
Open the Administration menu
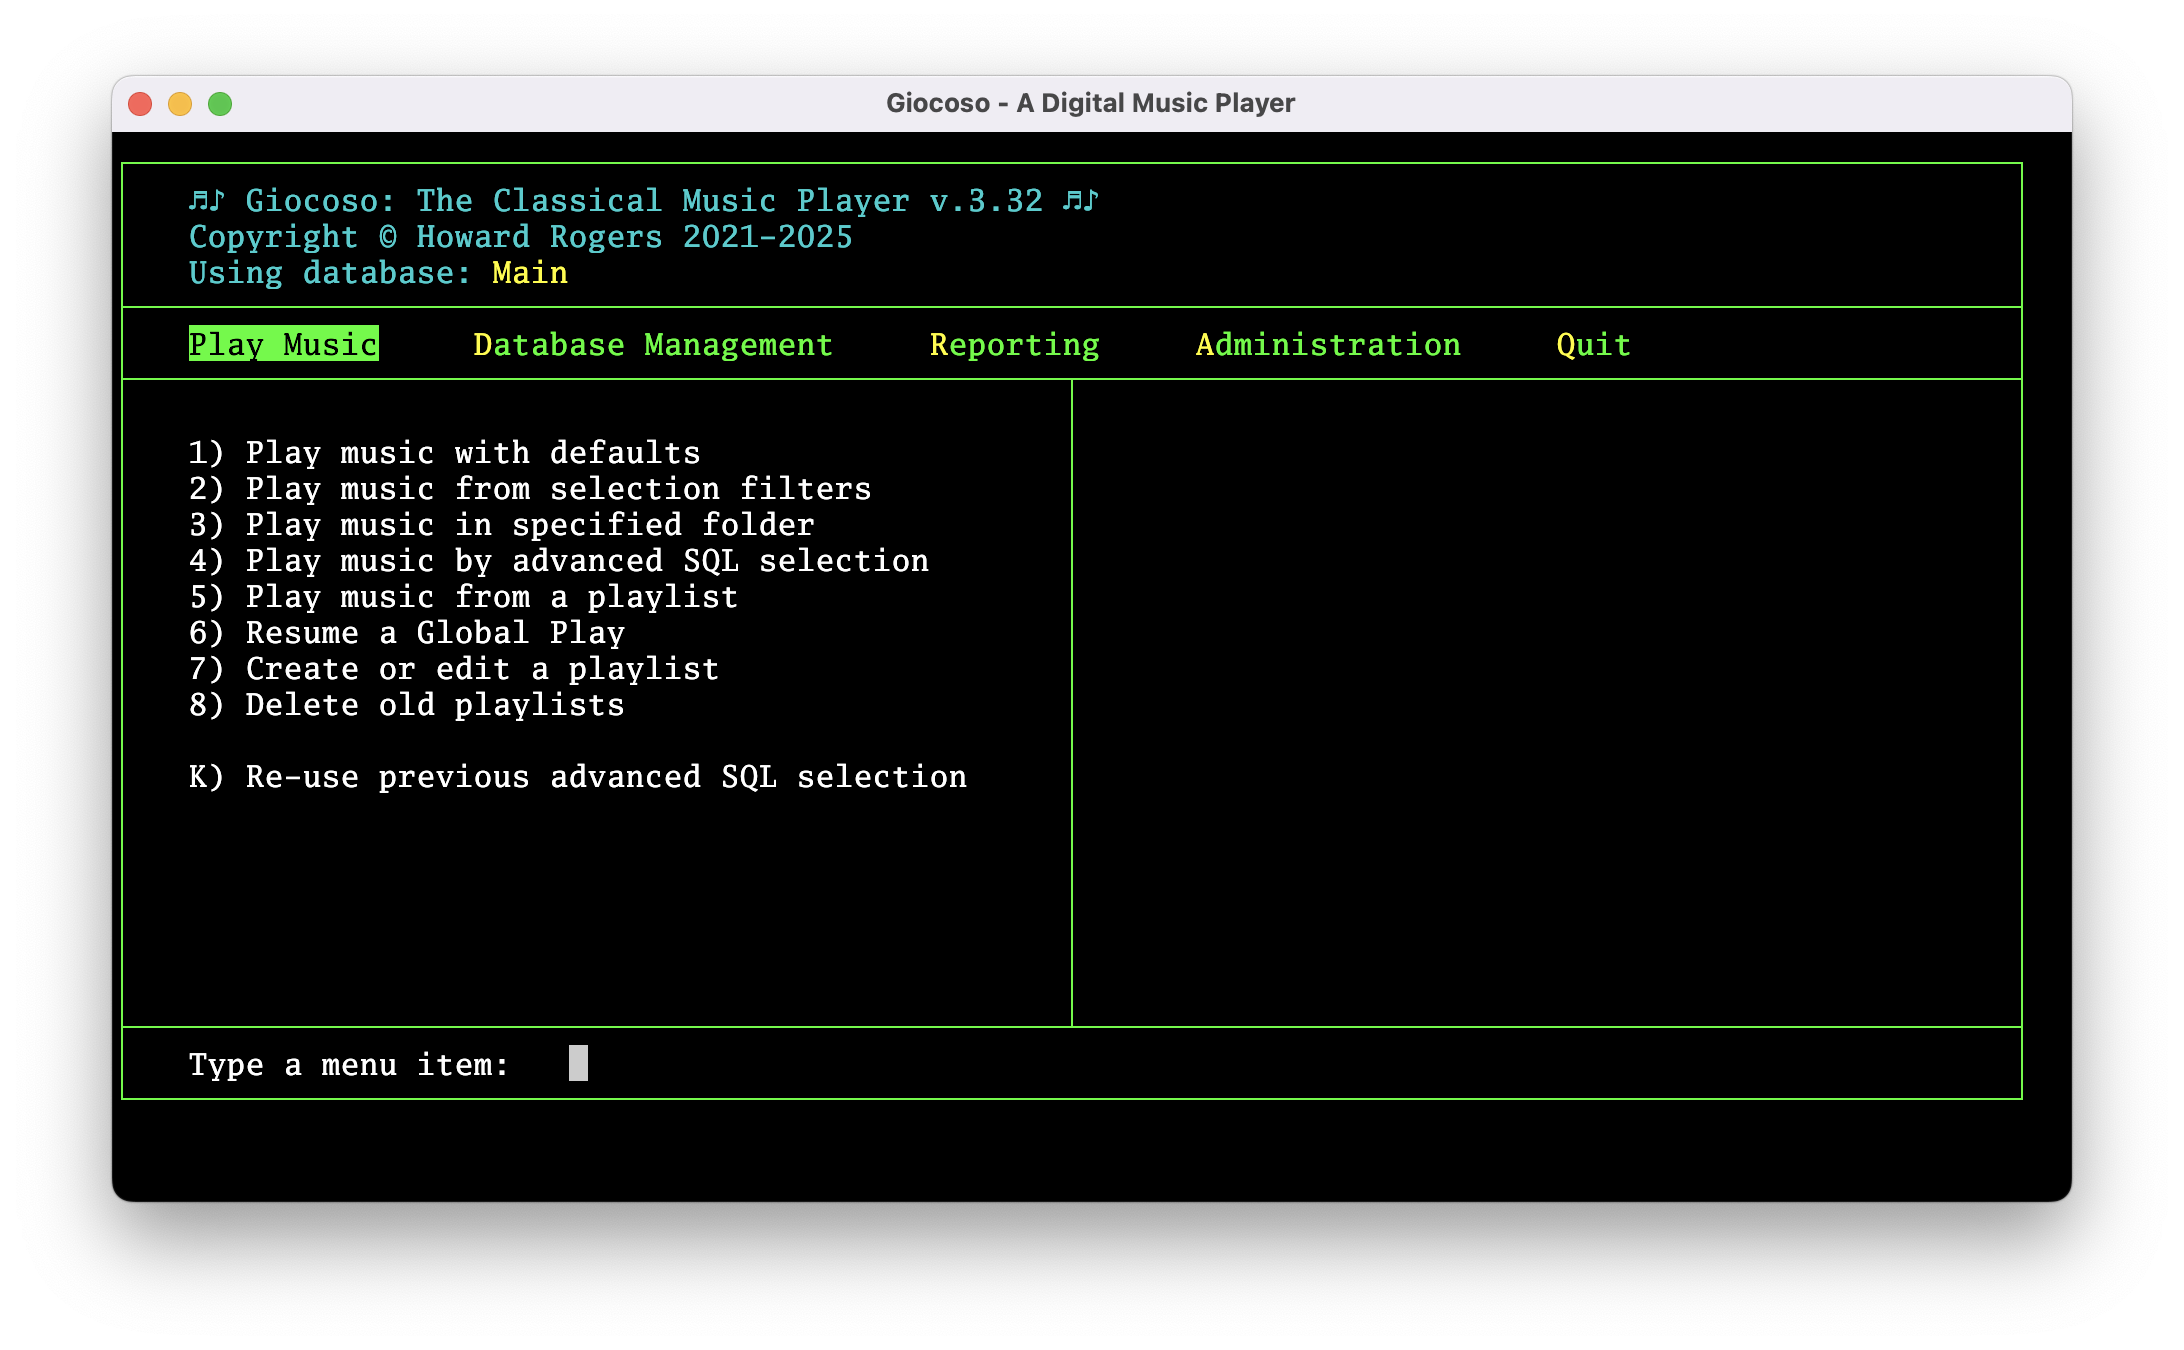(x=1329, y=344)
